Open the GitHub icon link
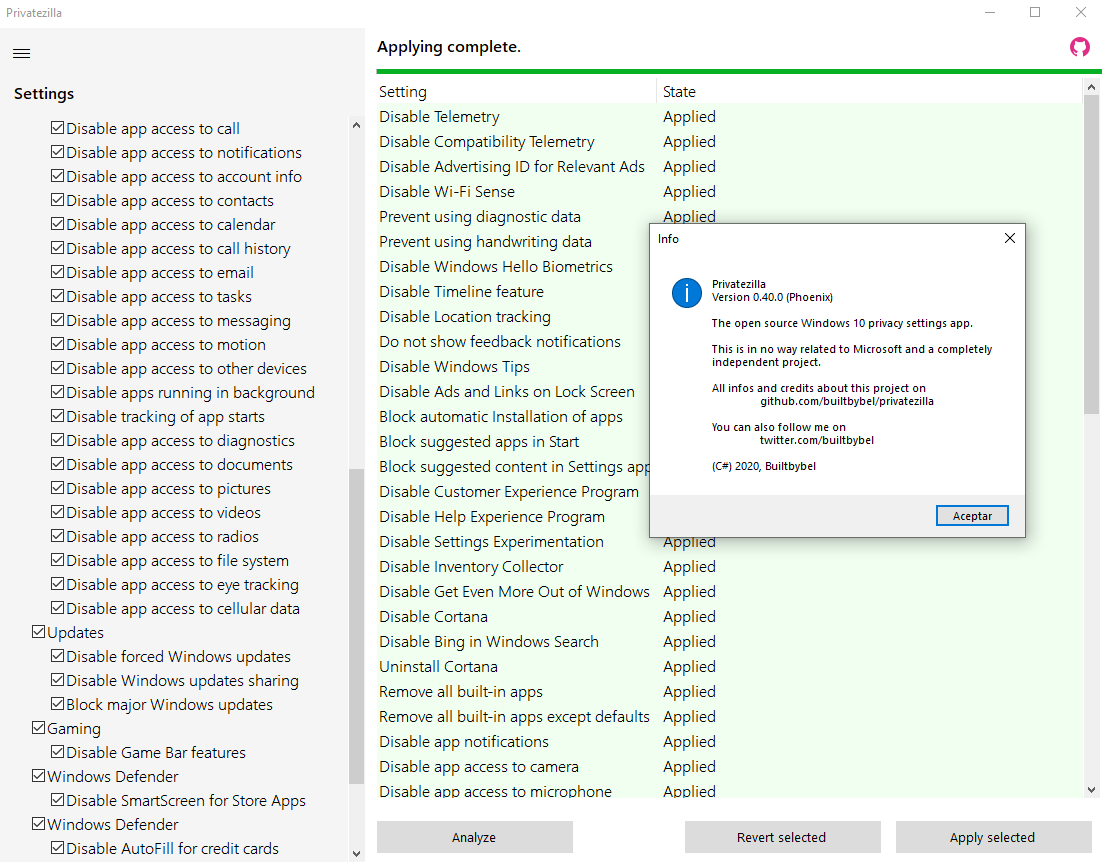This screenshot has height=862, width=1102. point(1080,47)
